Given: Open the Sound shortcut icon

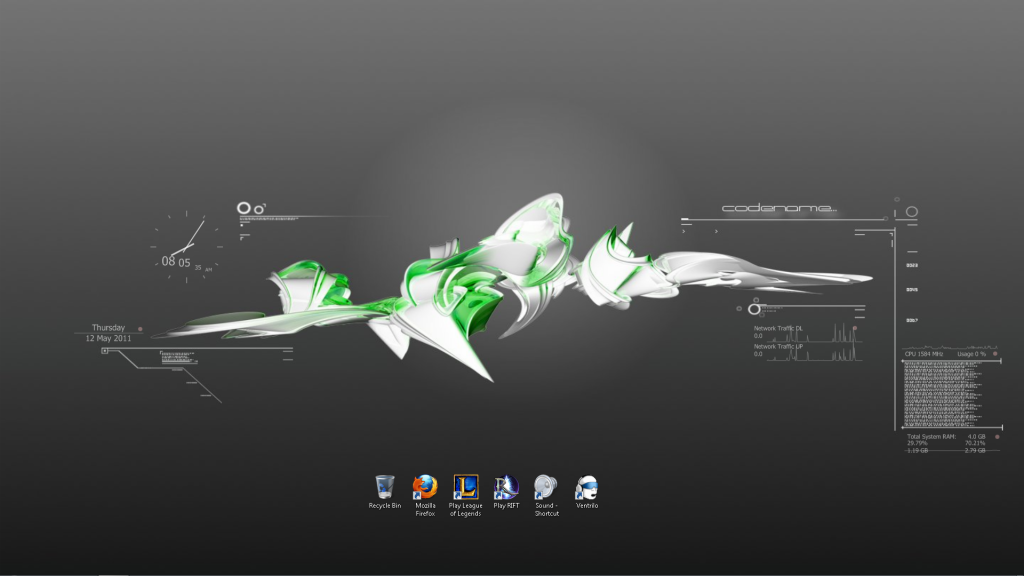Looking at the screenshot, I should click(546, 487).
